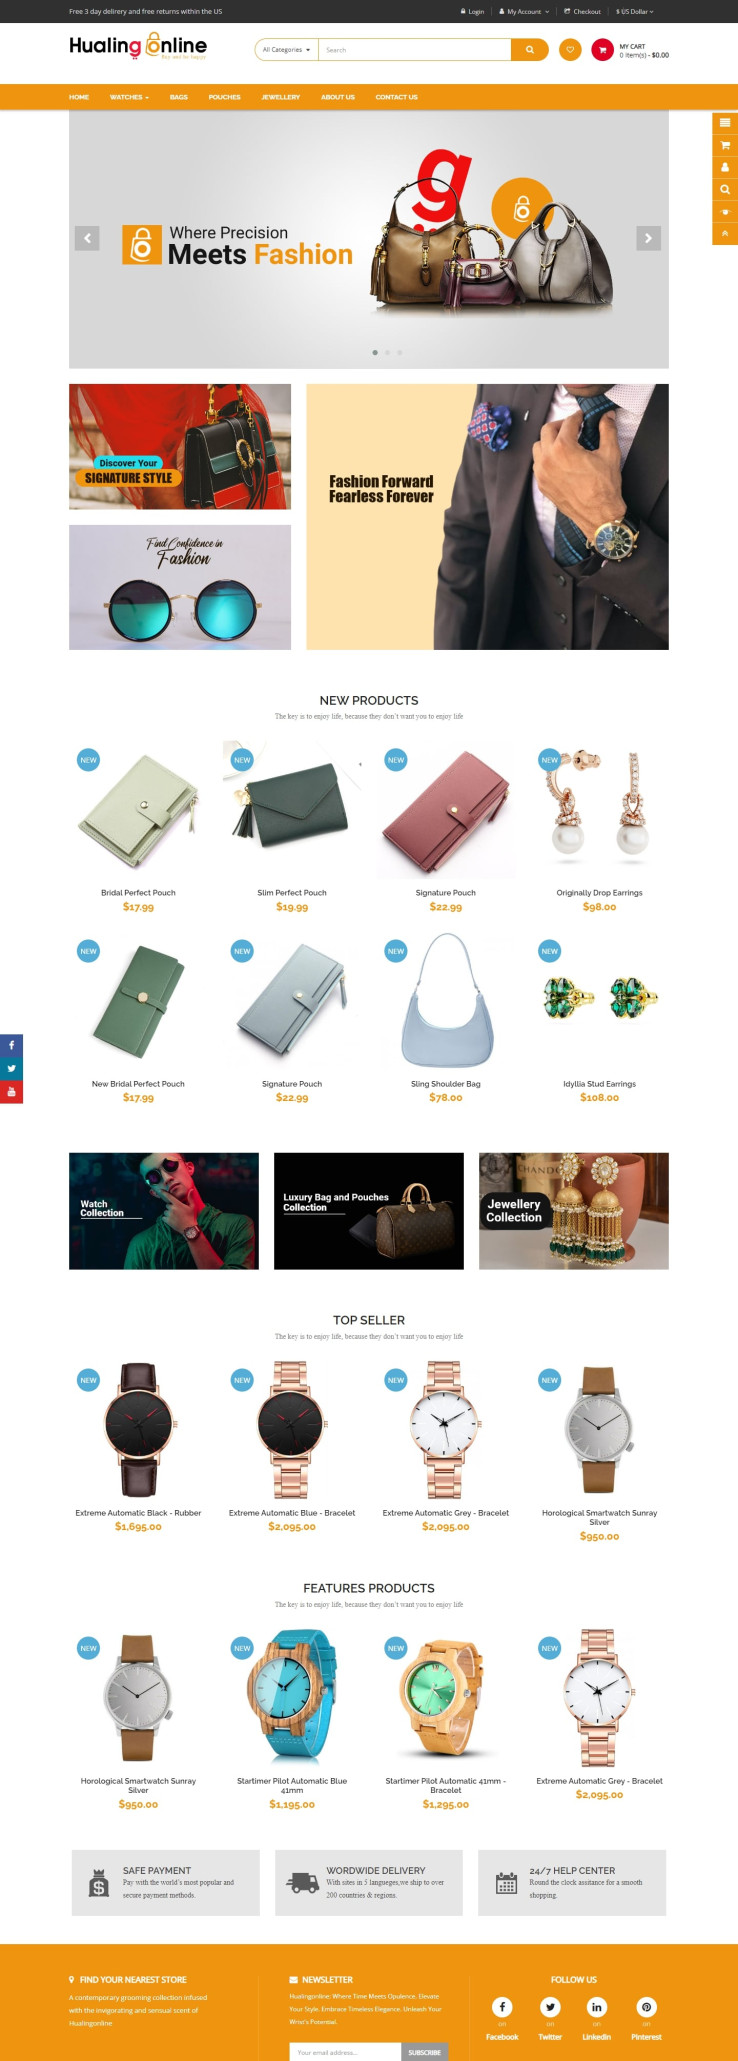Open the red shopping cart icon

(x=602, y=49)
